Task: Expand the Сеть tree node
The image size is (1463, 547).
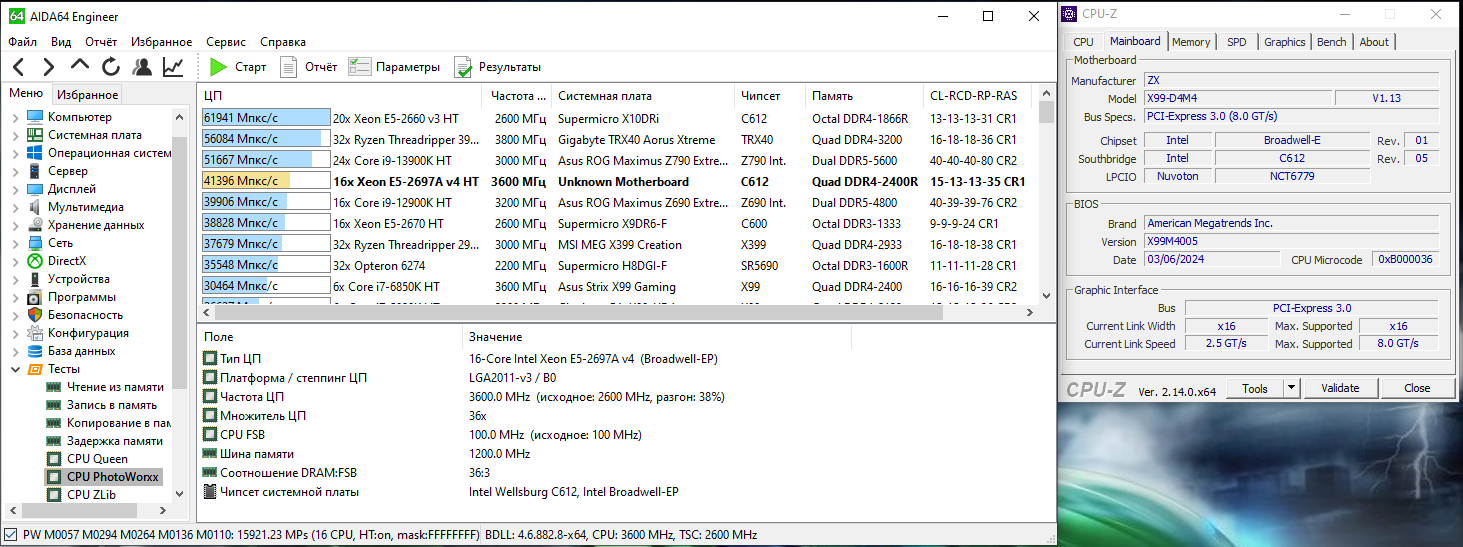Action: (x=15, y=243)
